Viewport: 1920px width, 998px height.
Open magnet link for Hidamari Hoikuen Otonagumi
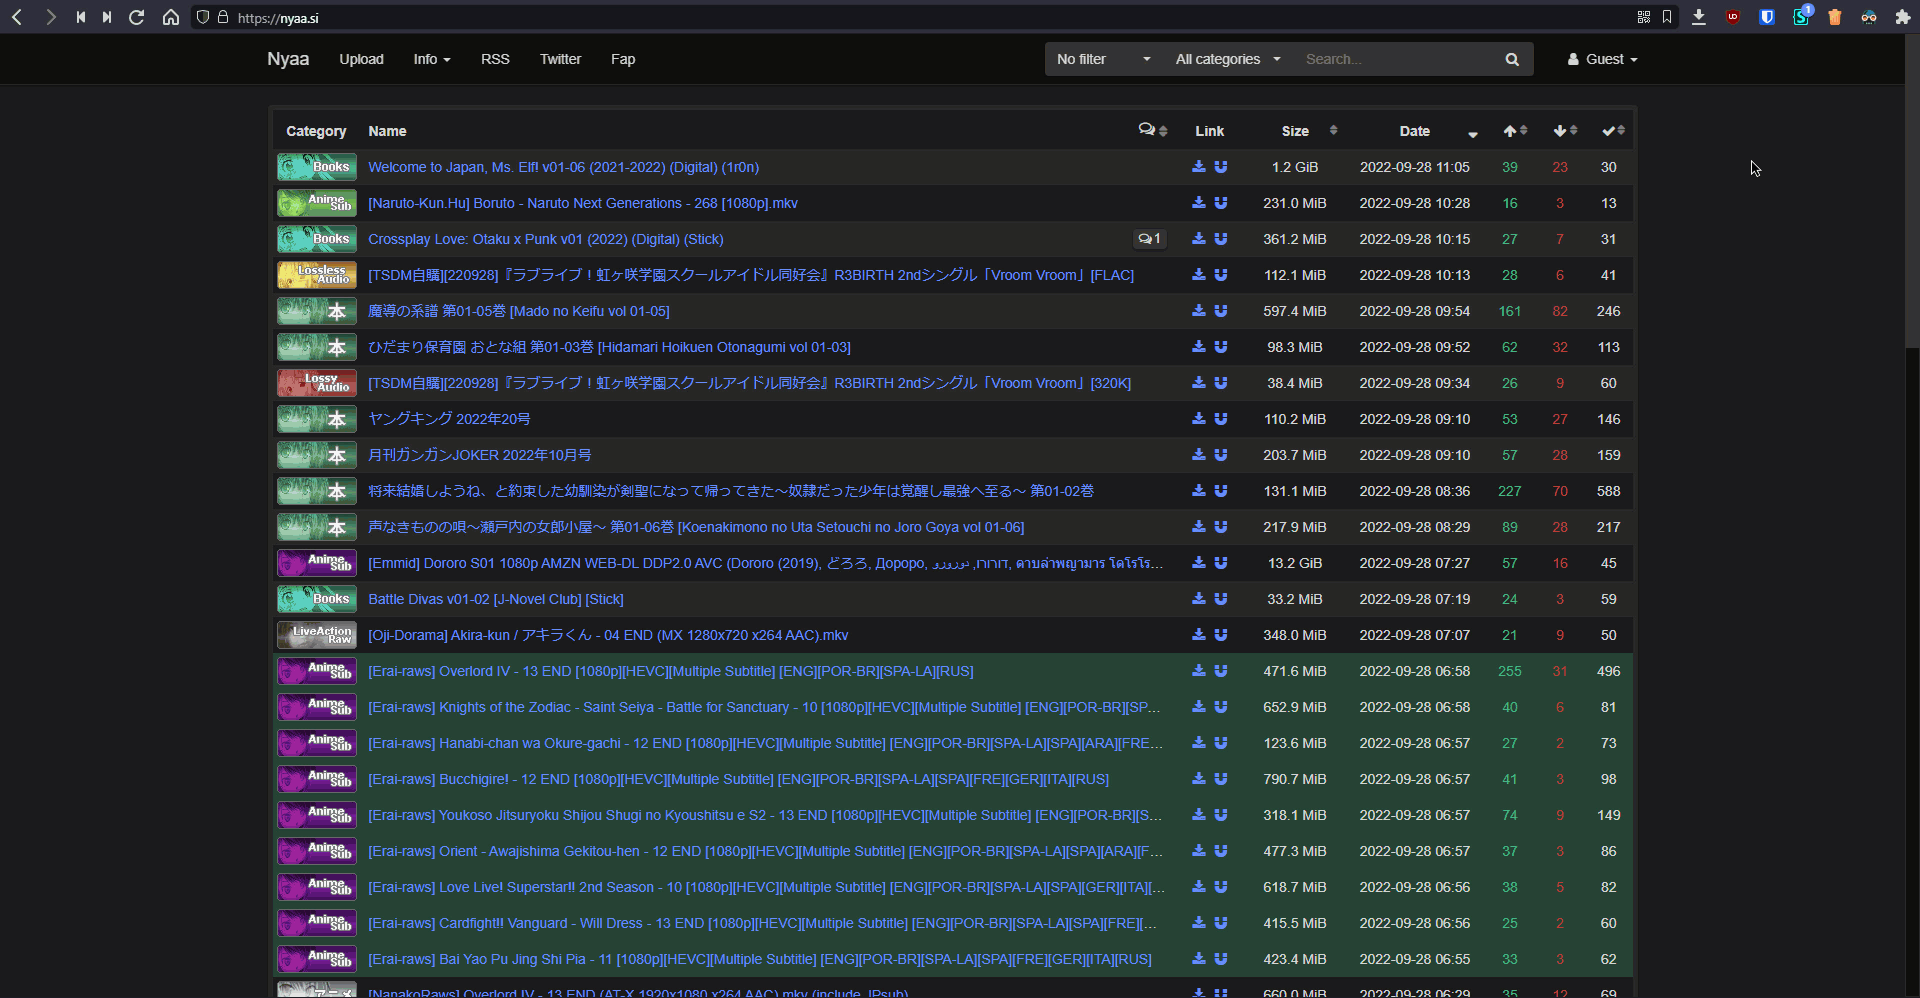[x=1221, y=347]
